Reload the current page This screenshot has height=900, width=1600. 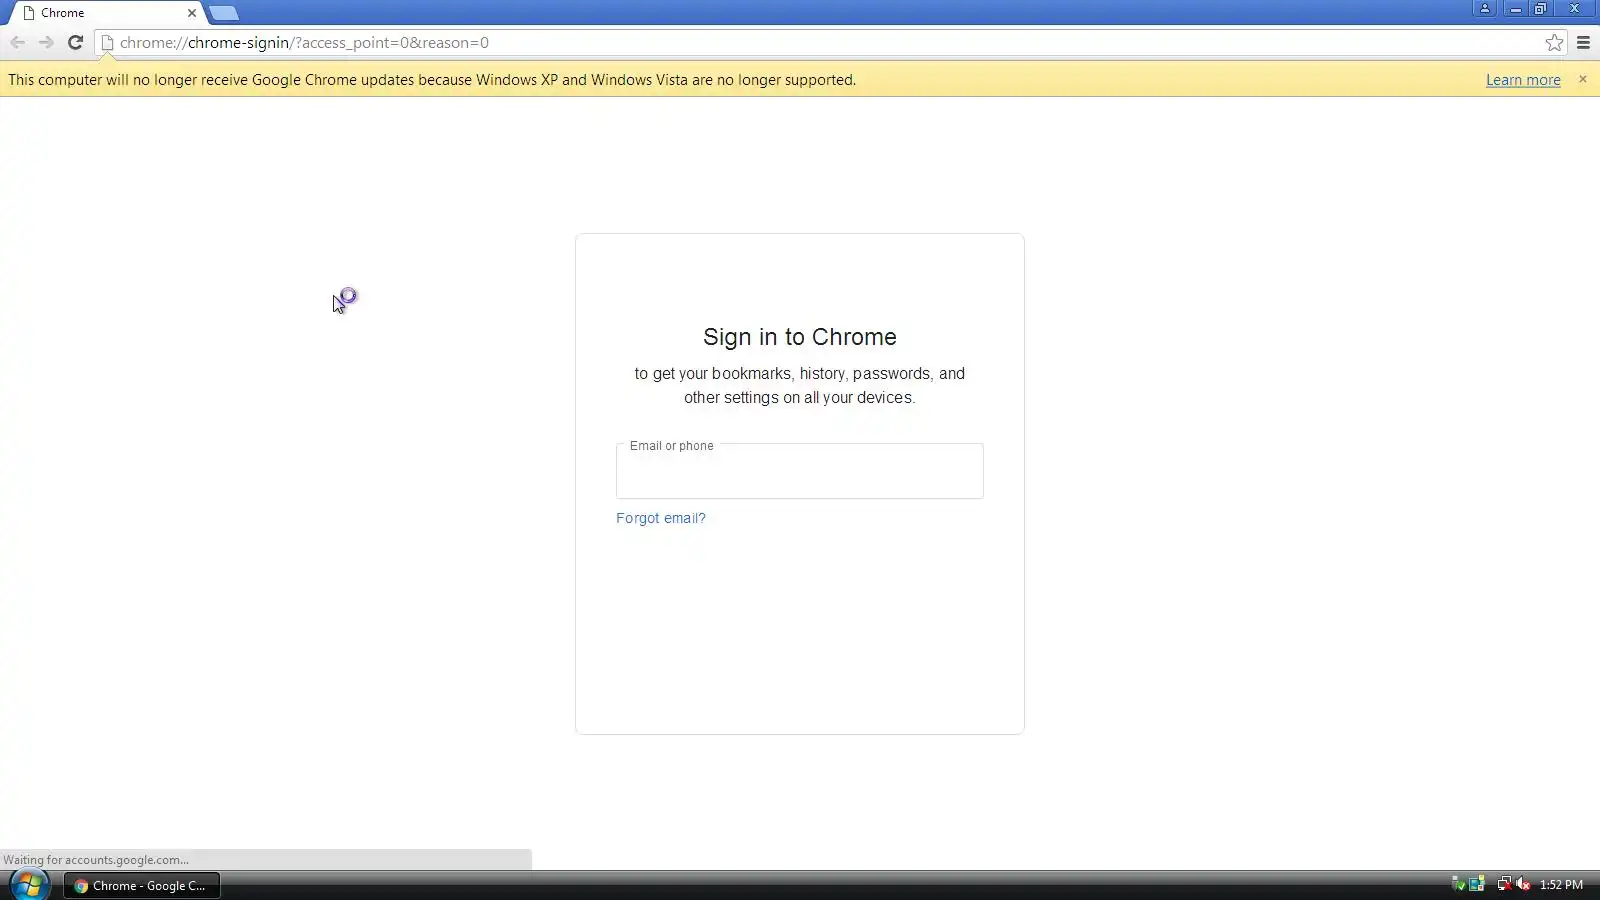click(x=75, y=42)
